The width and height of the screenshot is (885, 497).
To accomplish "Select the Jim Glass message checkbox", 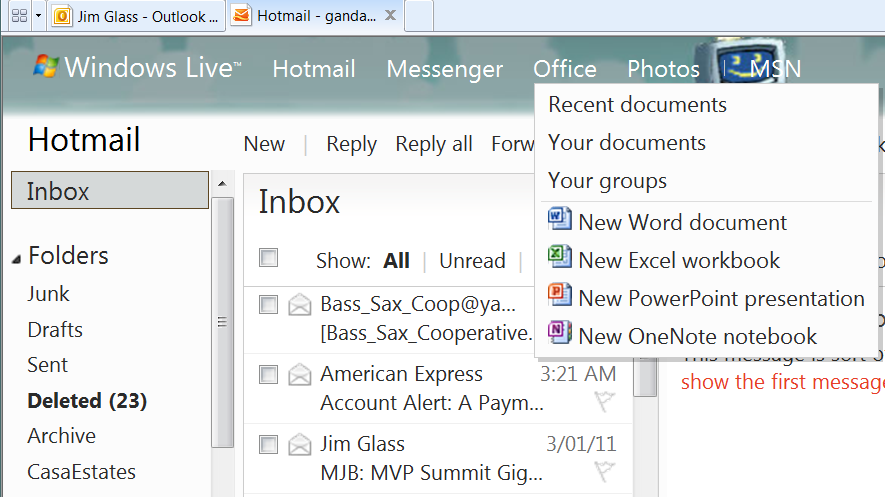I will coord(268,444).
